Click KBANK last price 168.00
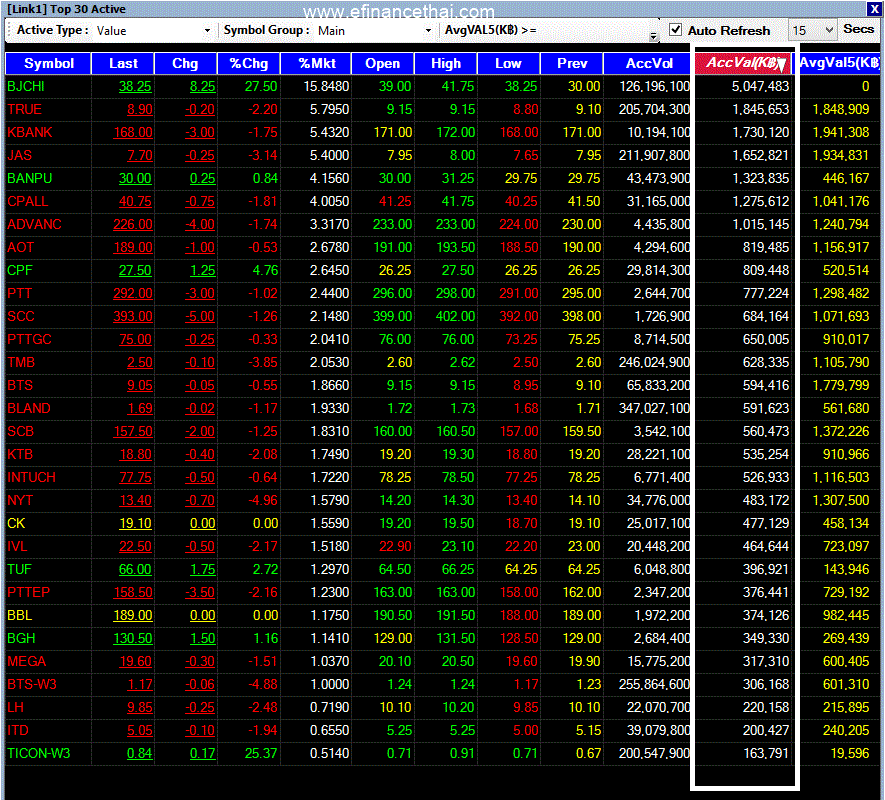This screenshot has height=800, width=885. coord(133,132)
